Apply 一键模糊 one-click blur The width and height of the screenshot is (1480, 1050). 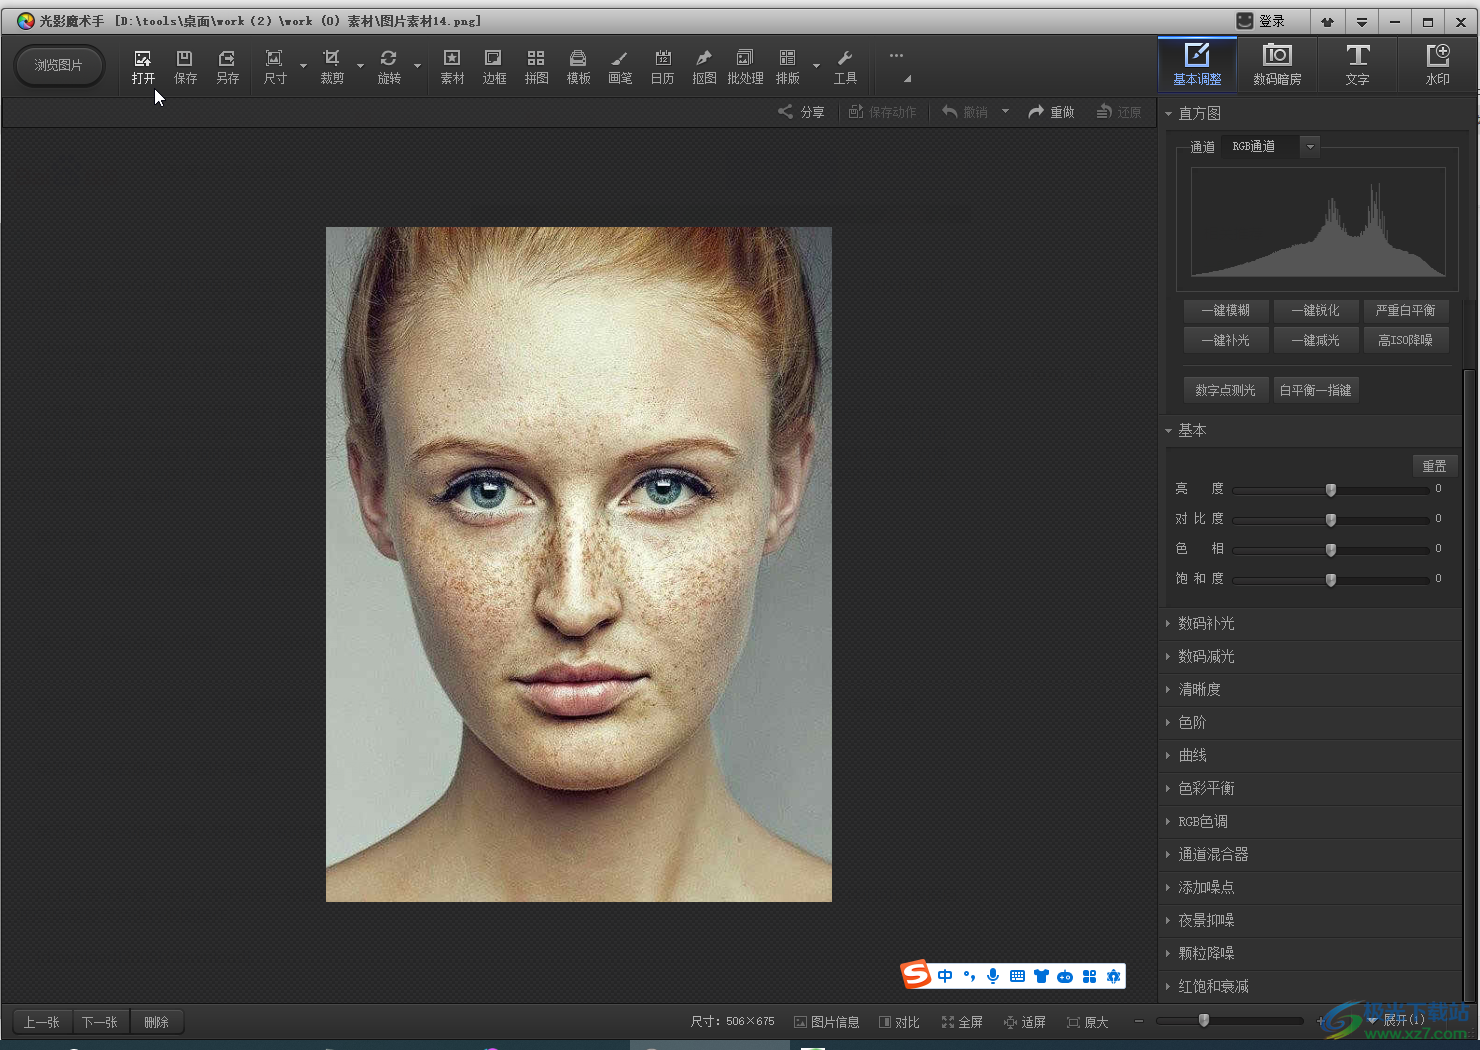coord(1226,311)
